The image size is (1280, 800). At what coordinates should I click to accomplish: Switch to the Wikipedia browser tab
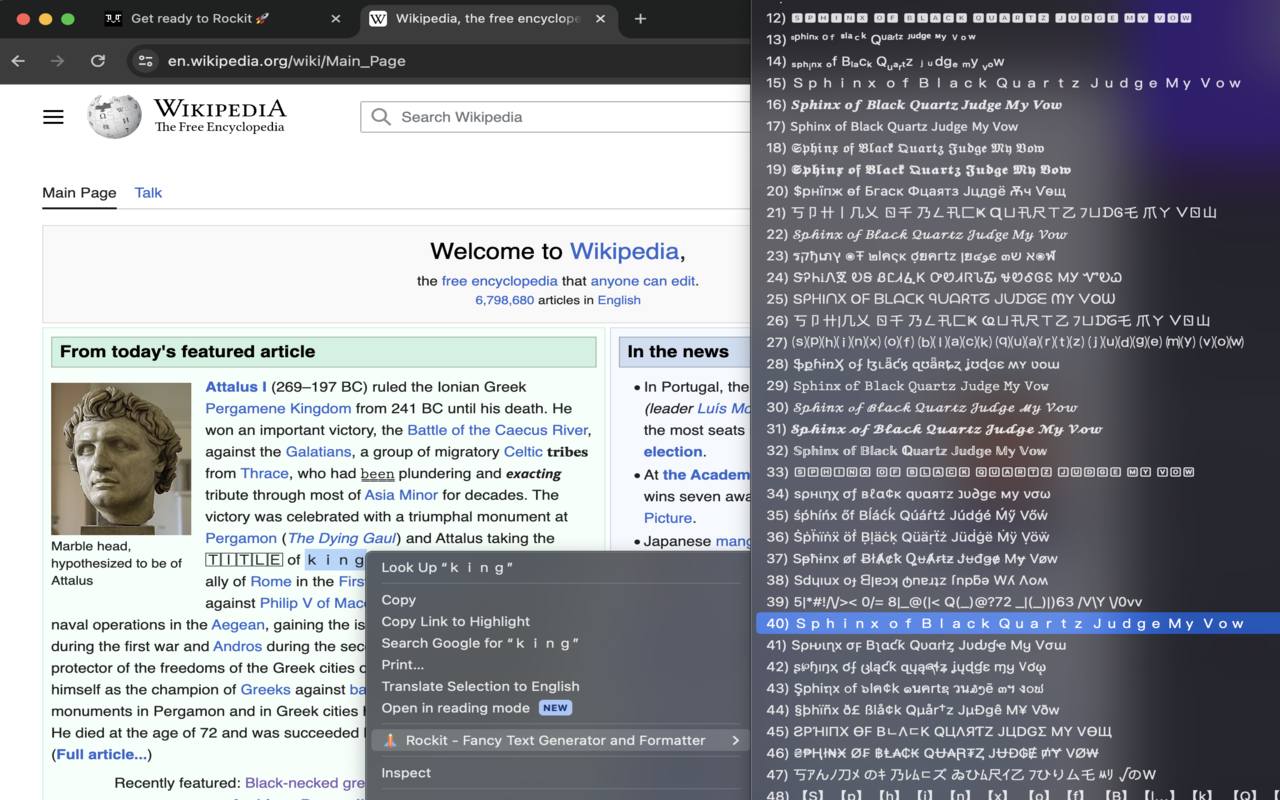[488, 19]
